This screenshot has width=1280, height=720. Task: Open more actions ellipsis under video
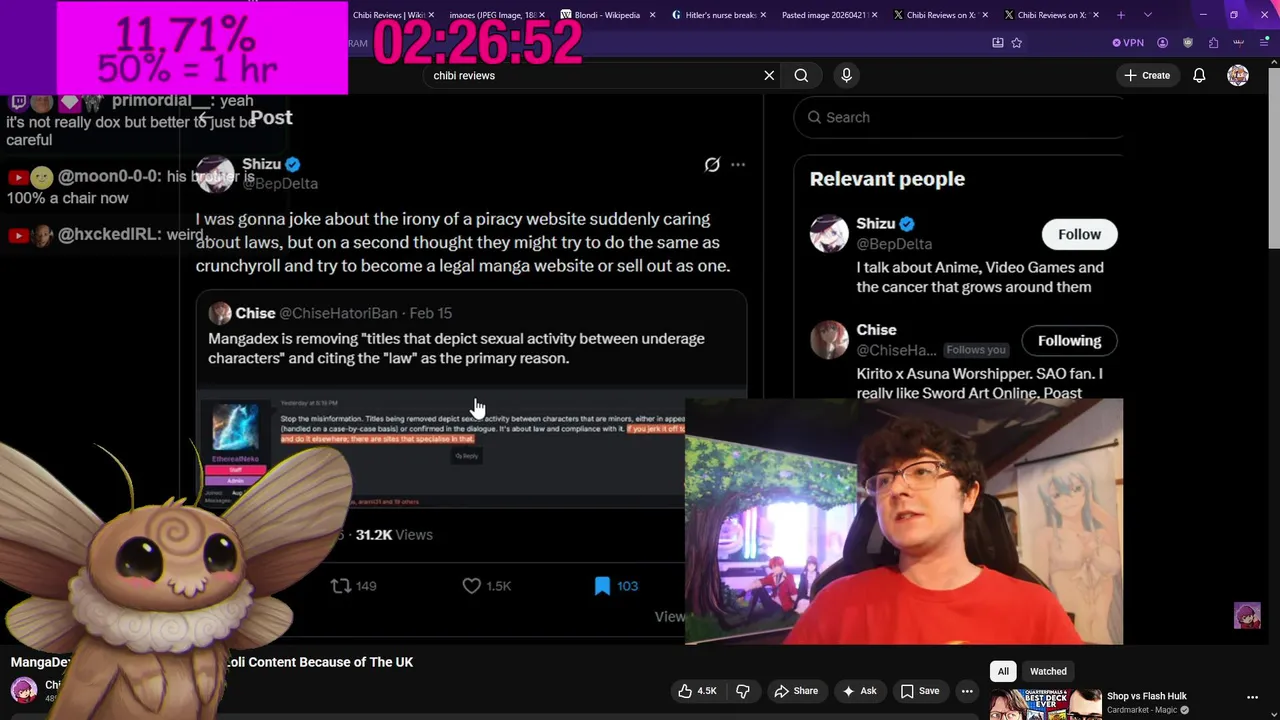tap(967, 691)
